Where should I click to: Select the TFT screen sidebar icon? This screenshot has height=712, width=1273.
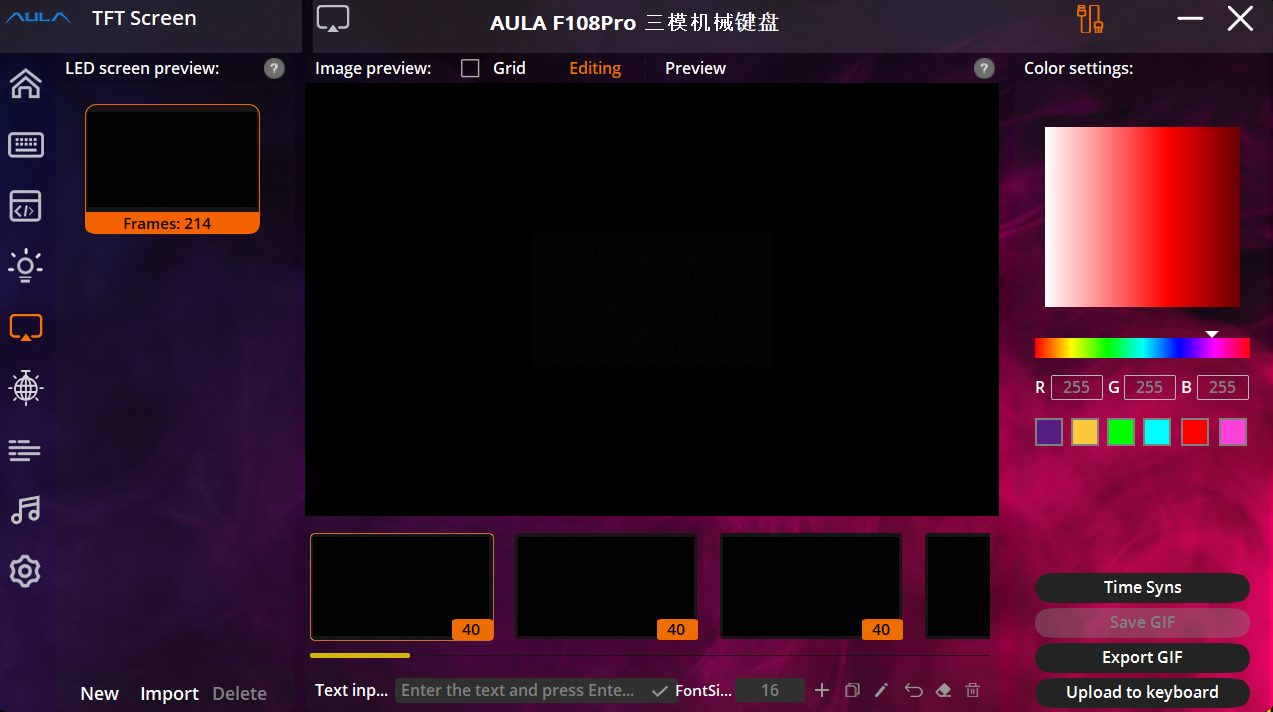(25, 327)
